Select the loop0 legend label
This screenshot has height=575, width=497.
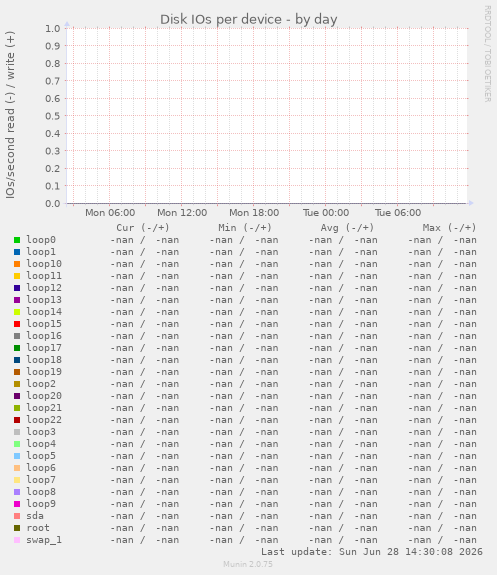pos(41,240)
